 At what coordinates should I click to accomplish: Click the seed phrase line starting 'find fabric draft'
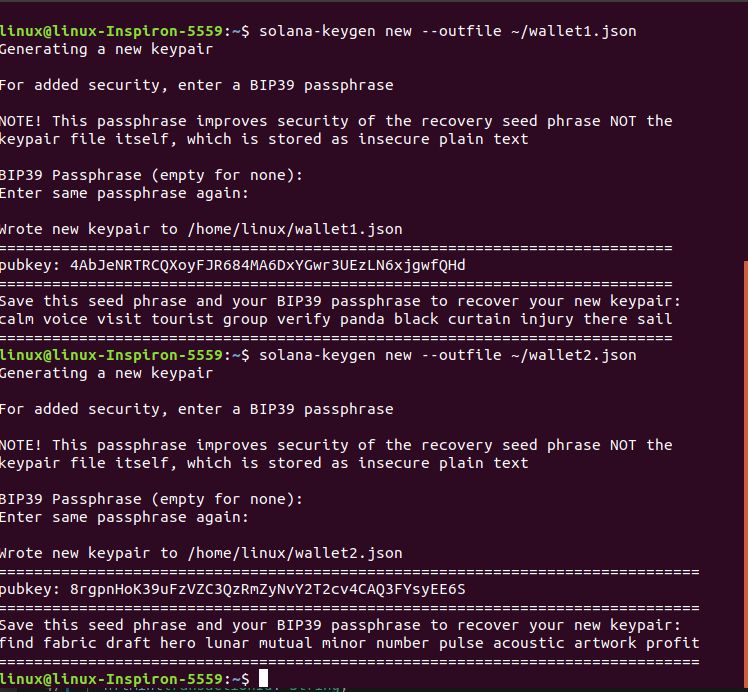tap(350, 643)
